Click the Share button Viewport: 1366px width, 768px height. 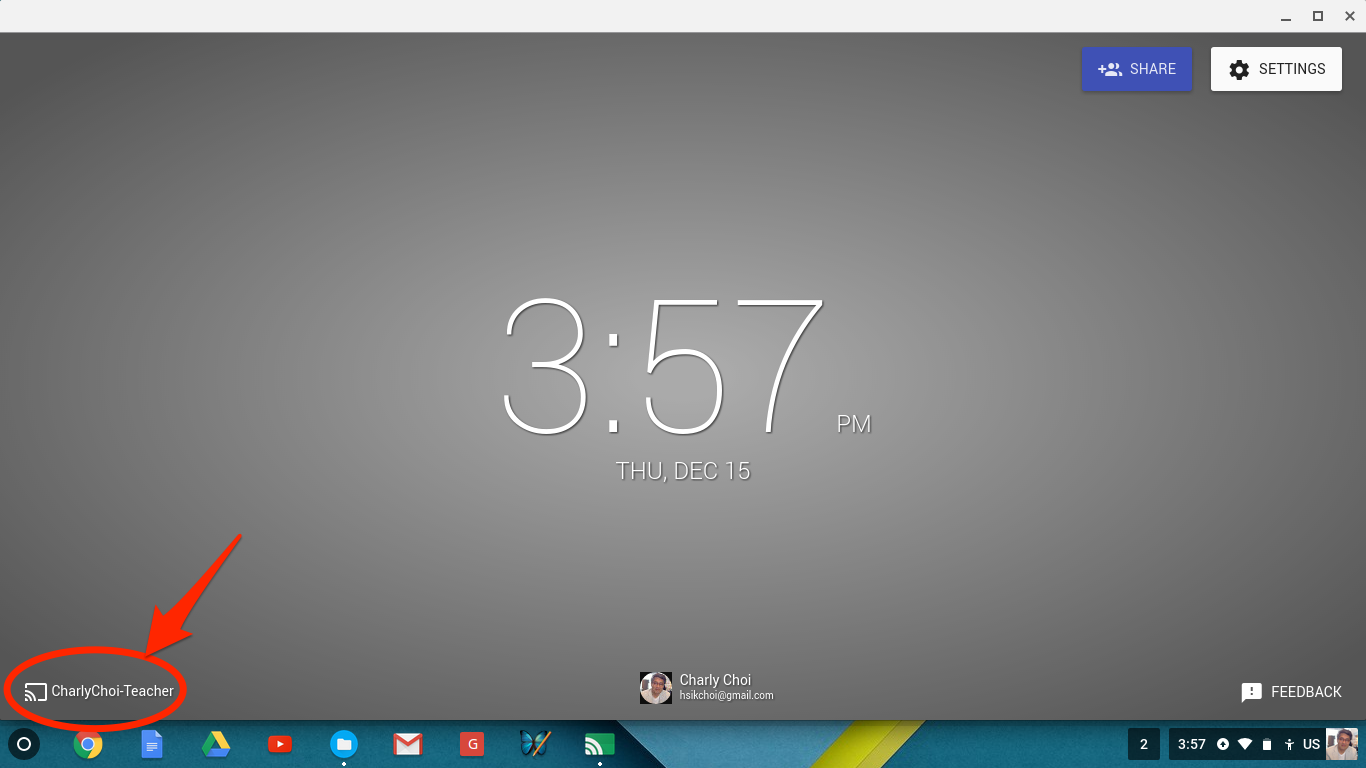pos(1136,69)
